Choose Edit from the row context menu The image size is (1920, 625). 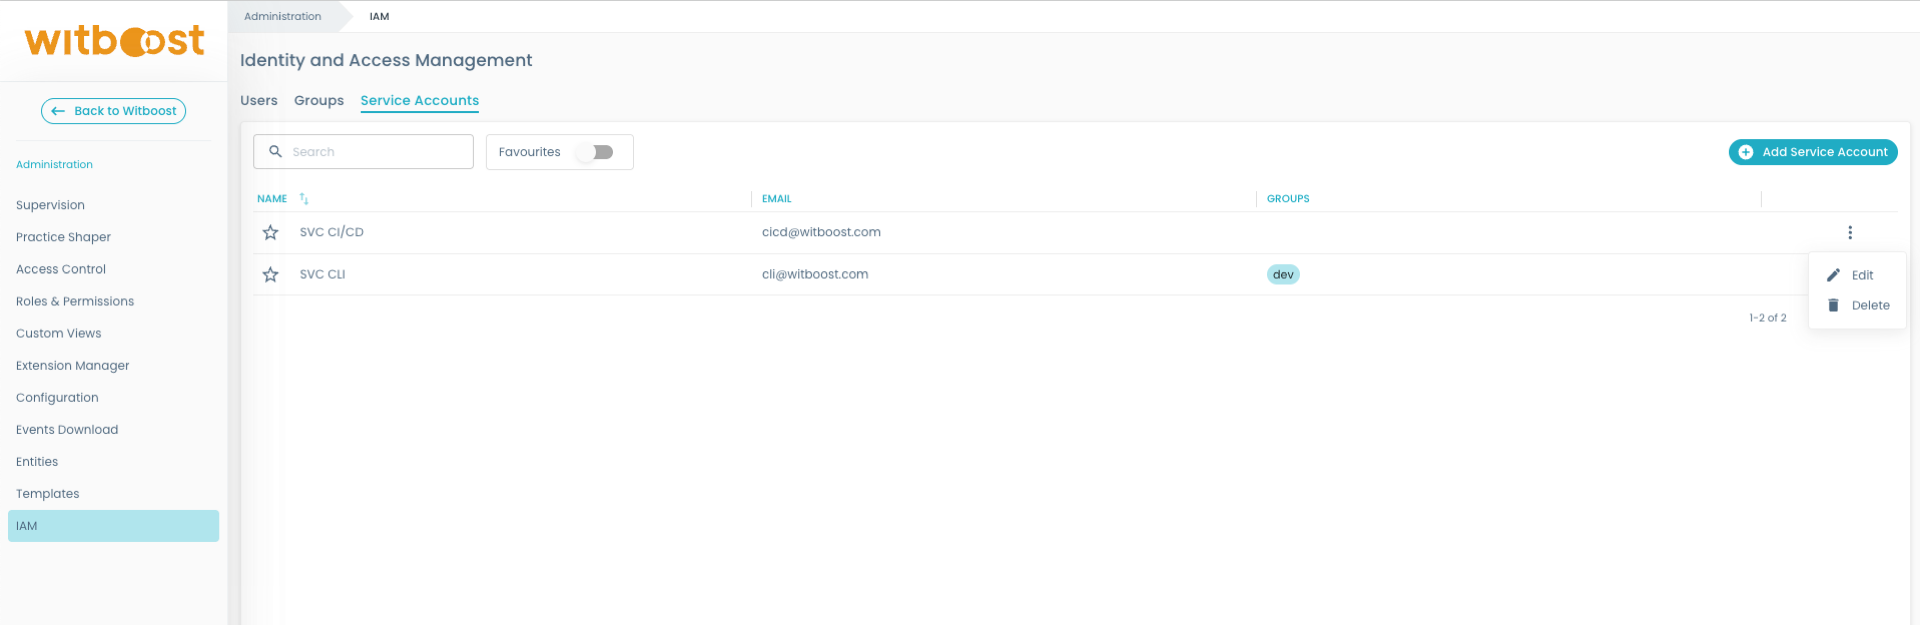click(x=1861, y=276)
